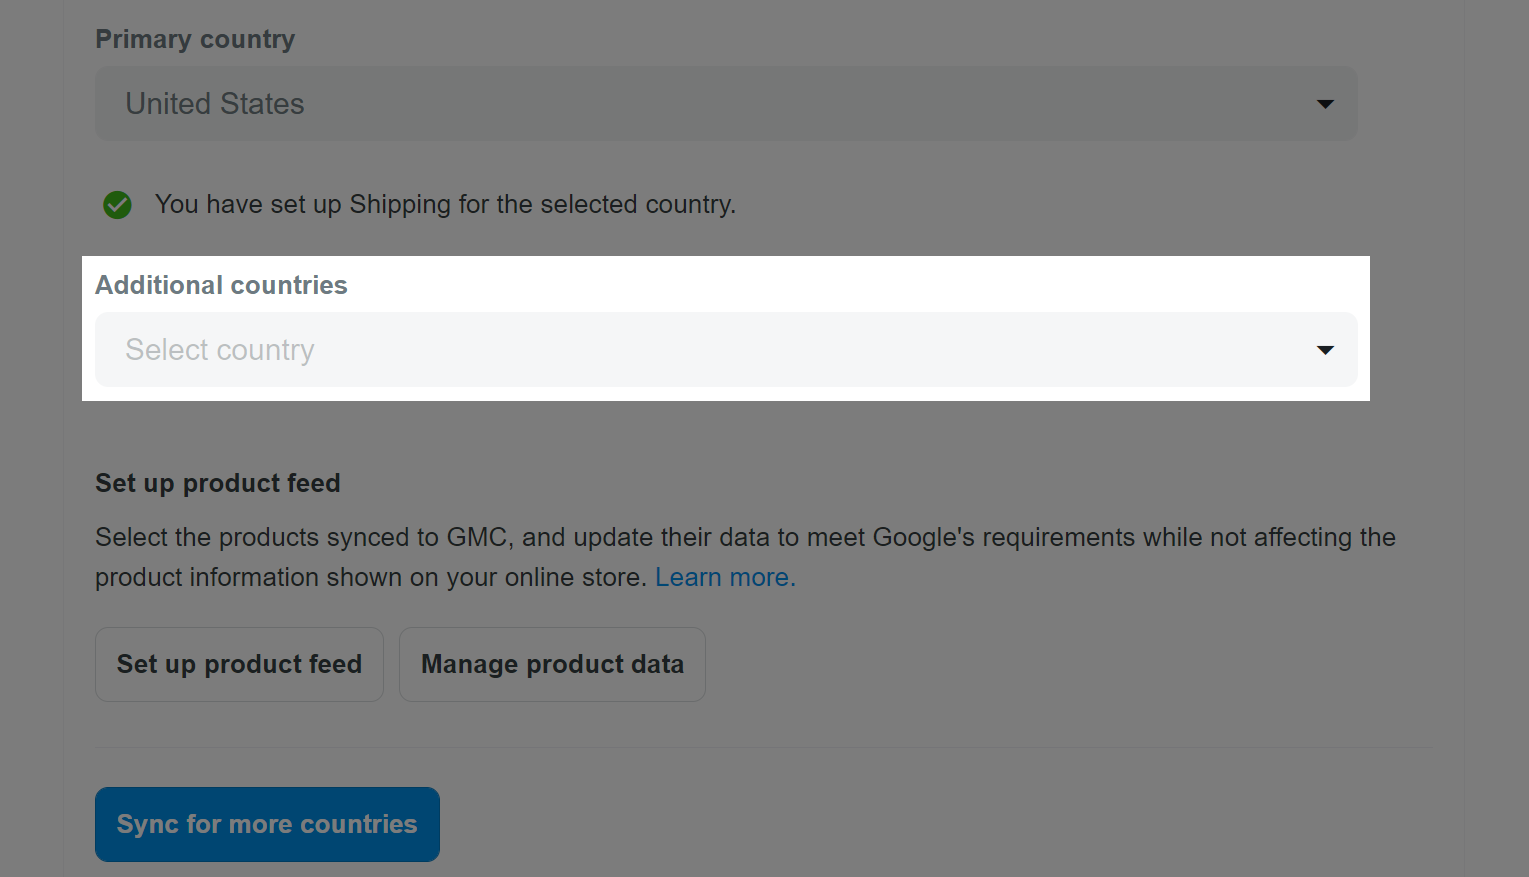Click the shipping set up confirmation message
Viewport: 1529px width, 877px height.
[x=445, y=204]
